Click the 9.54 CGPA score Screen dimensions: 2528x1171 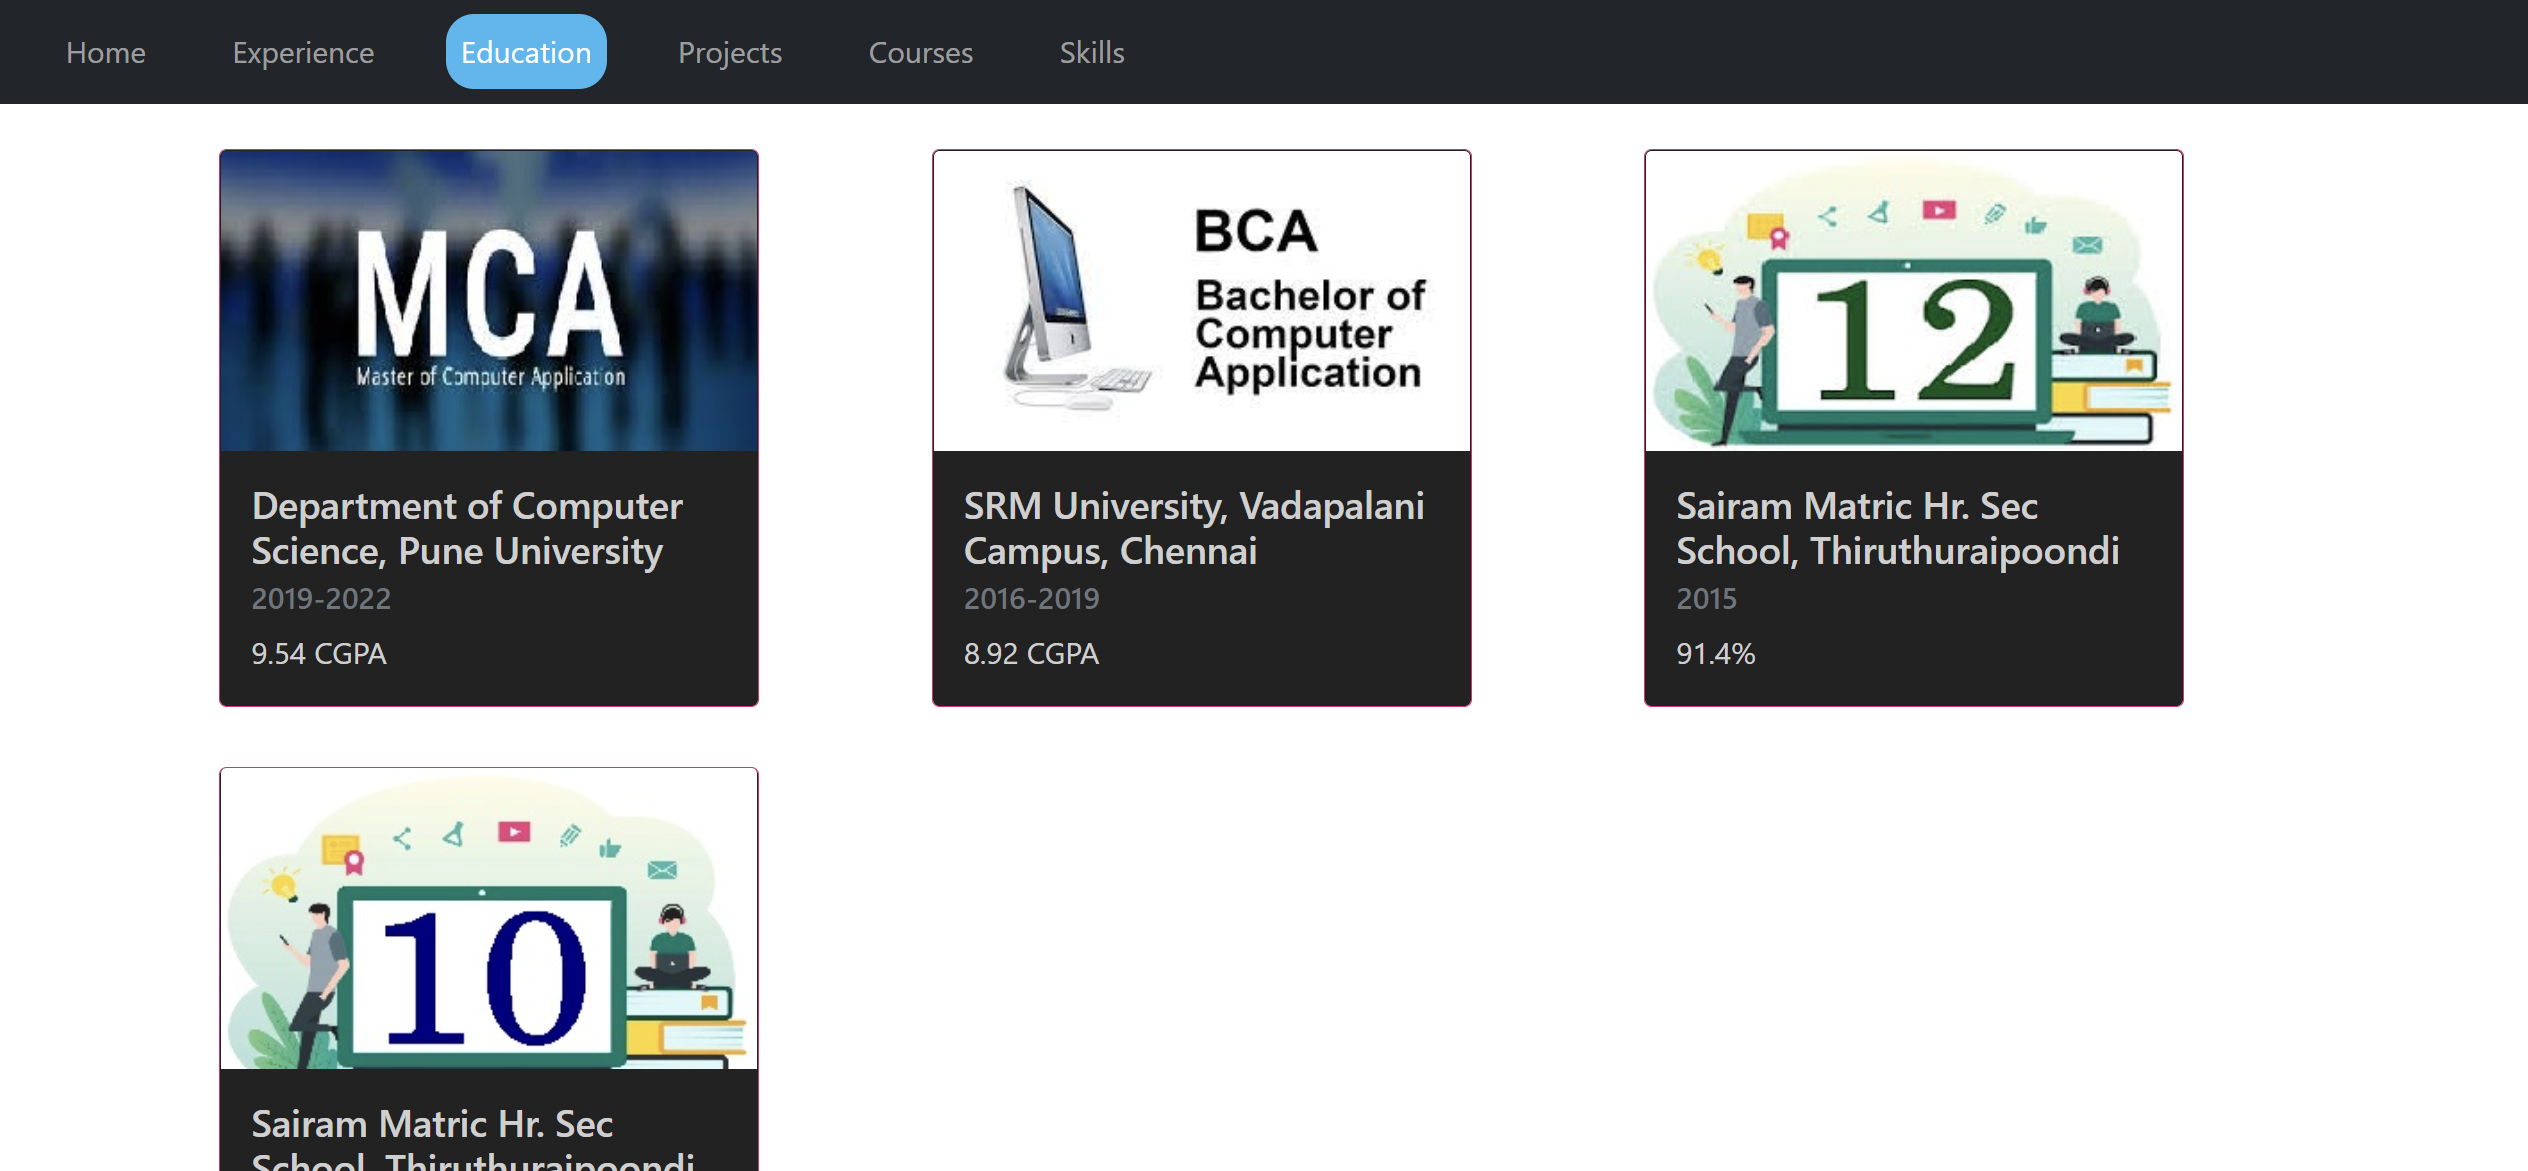point(318,653)
